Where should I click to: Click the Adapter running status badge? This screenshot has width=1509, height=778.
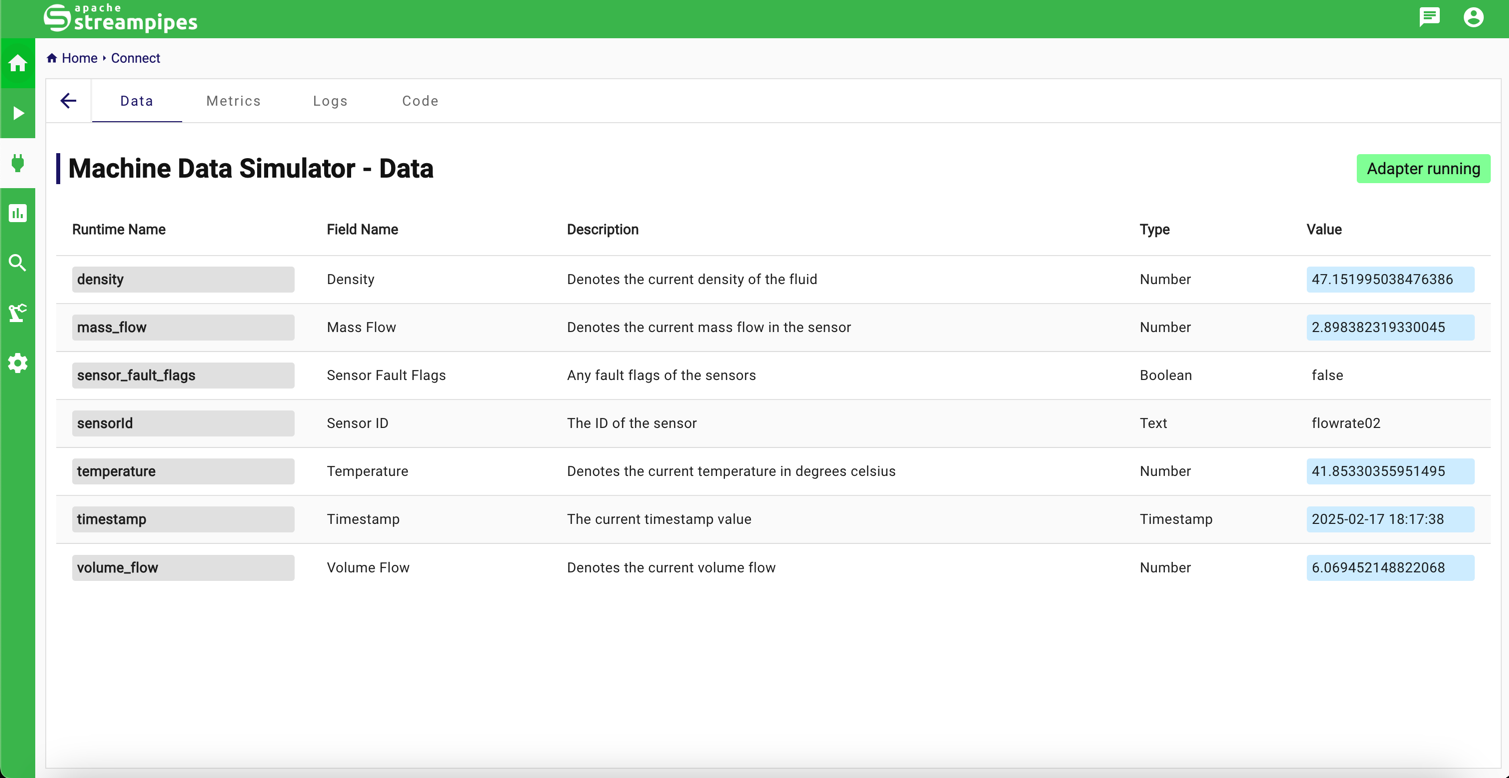(1422, 169)
